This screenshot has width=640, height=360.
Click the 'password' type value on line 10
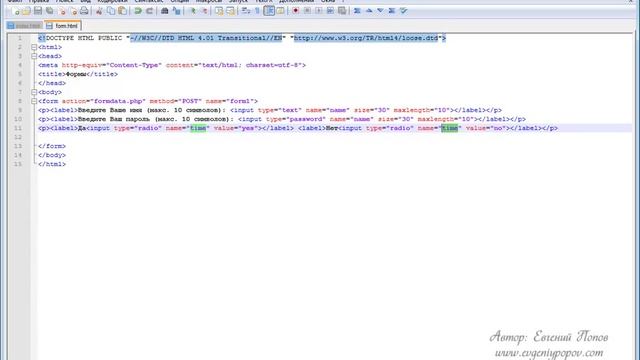(306, 119)
